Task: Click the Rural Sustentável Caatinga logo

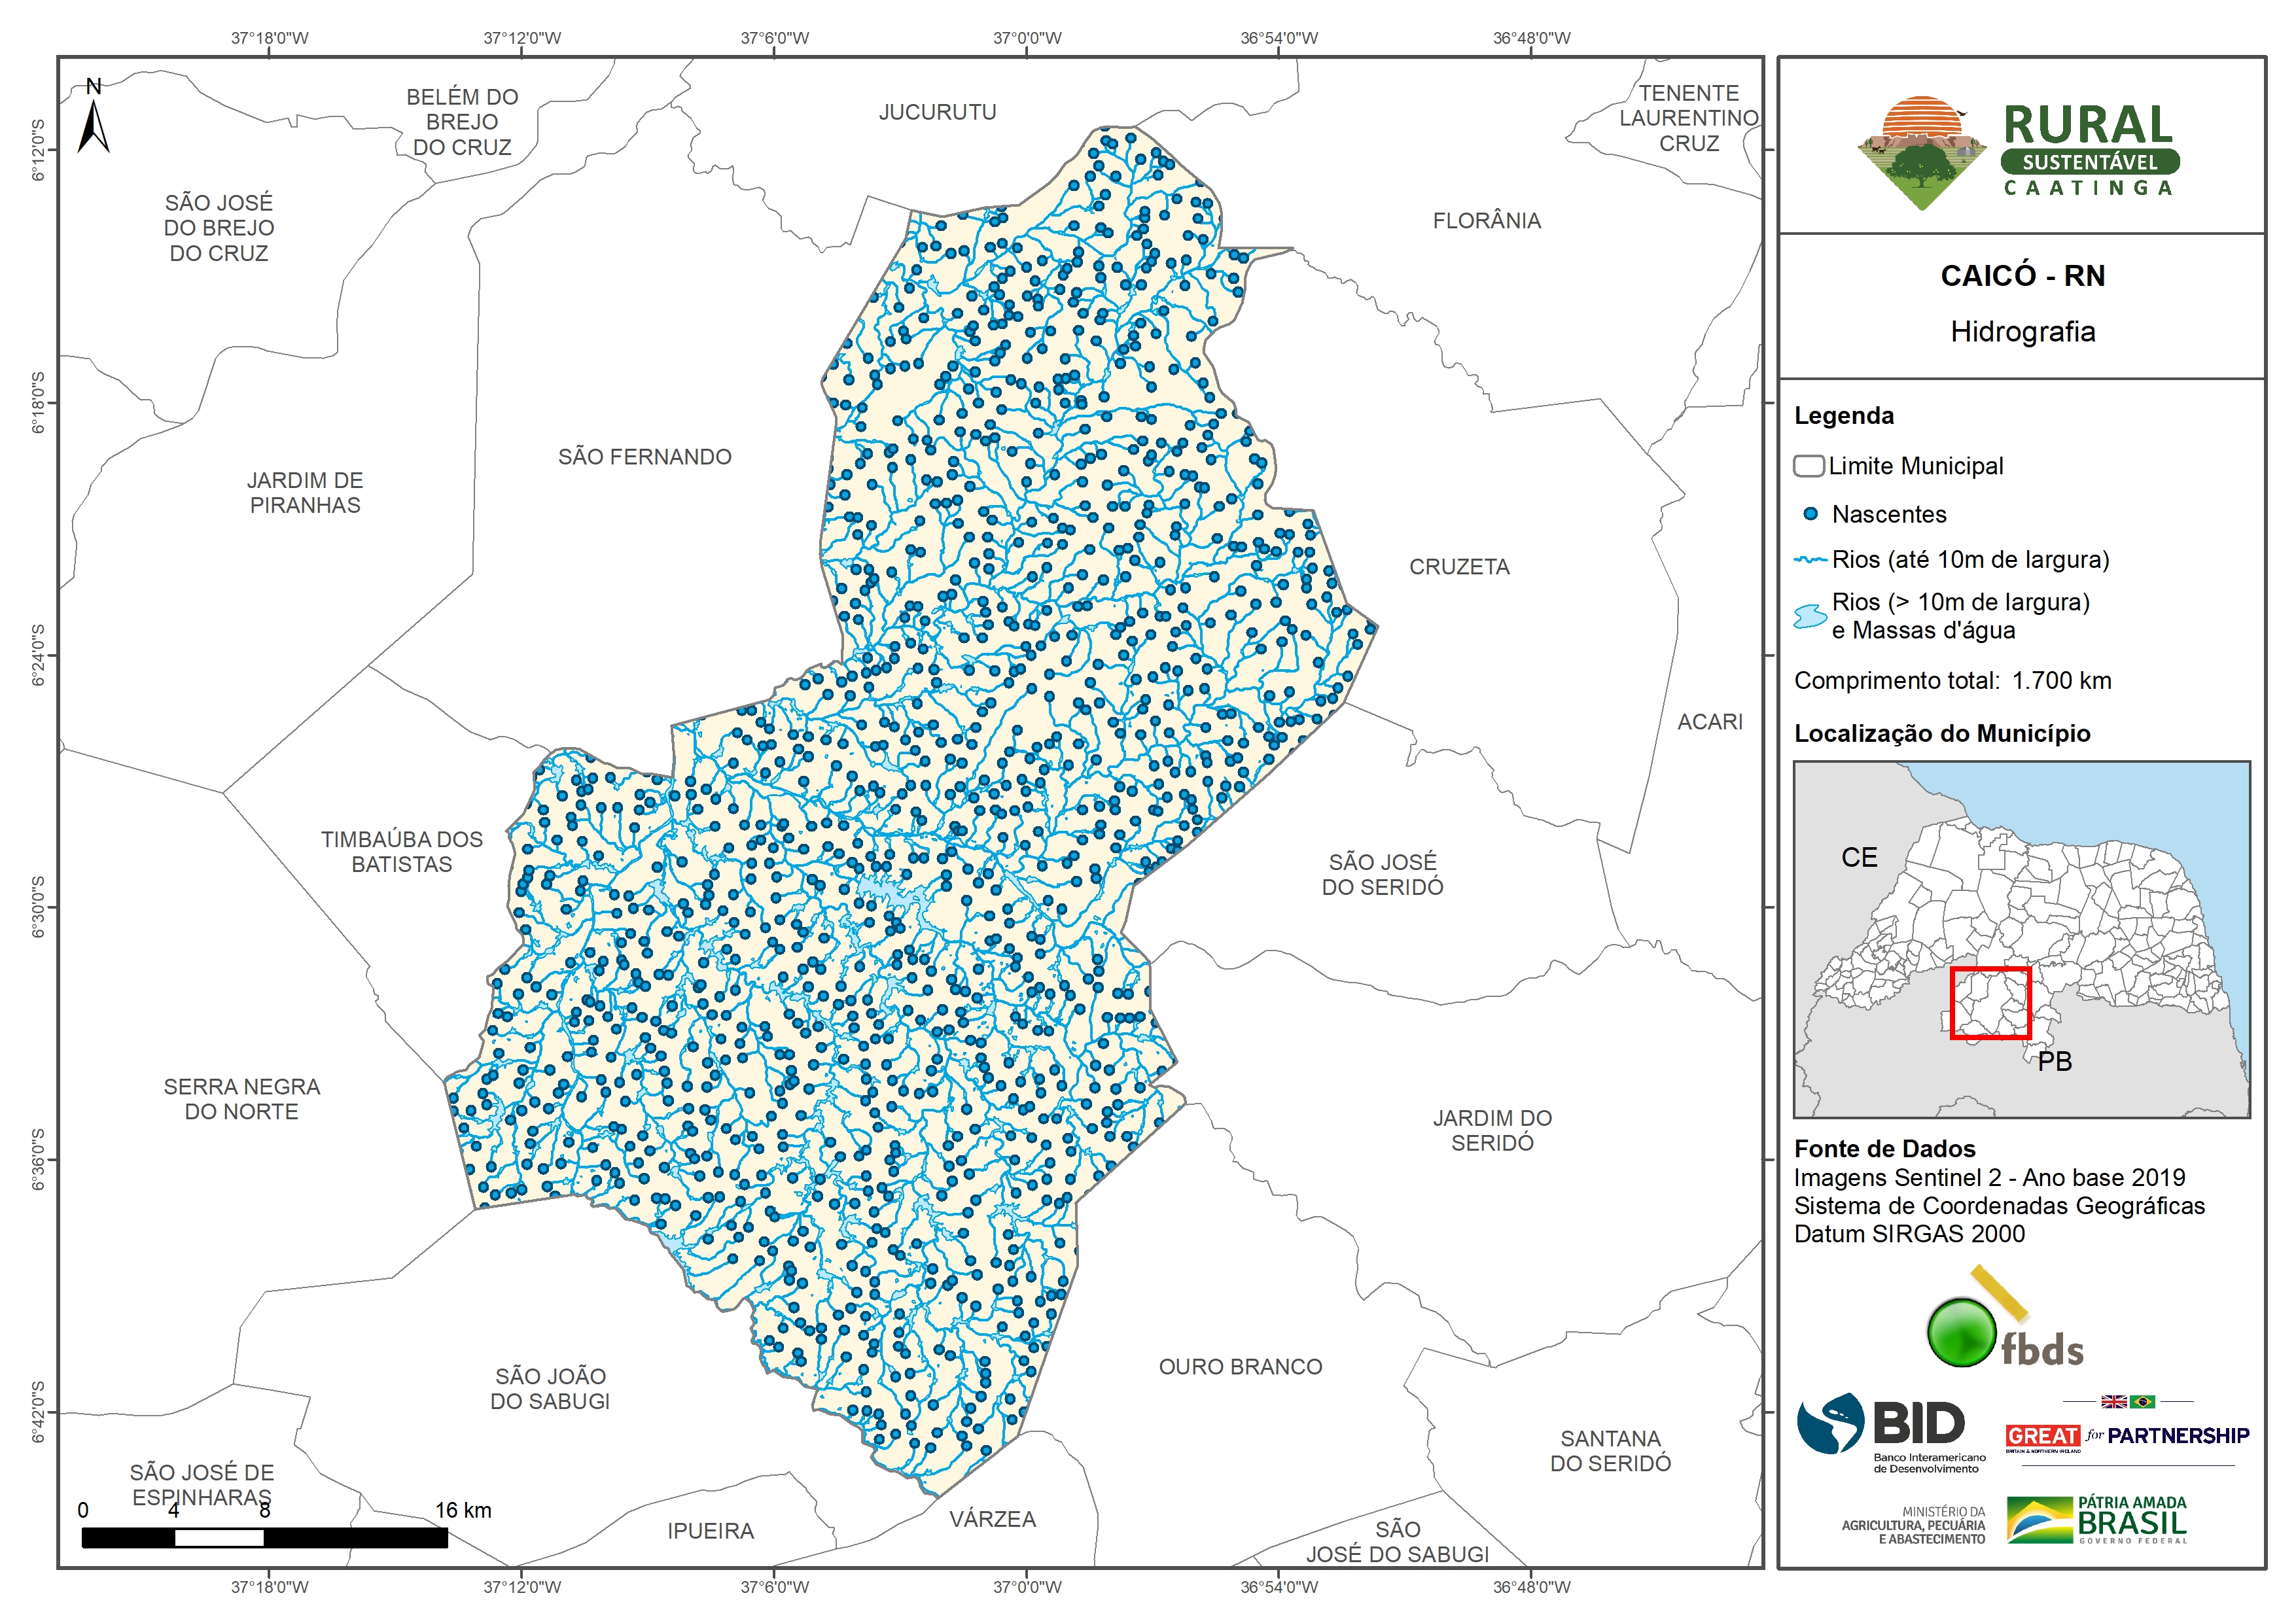Action: [2019, 152]
